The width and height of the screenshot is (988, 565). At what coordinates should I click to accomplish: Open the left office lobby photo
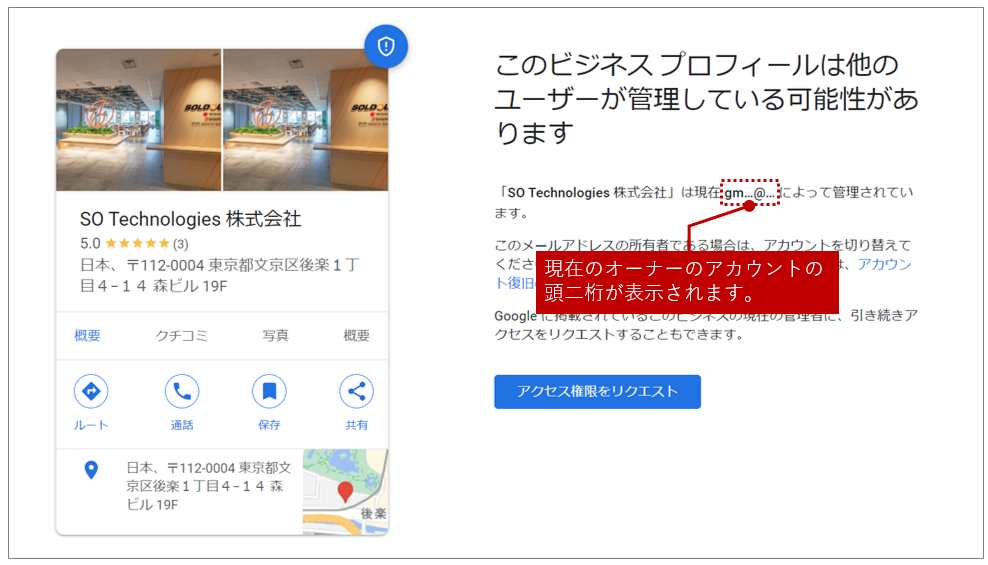coord(139,120)
